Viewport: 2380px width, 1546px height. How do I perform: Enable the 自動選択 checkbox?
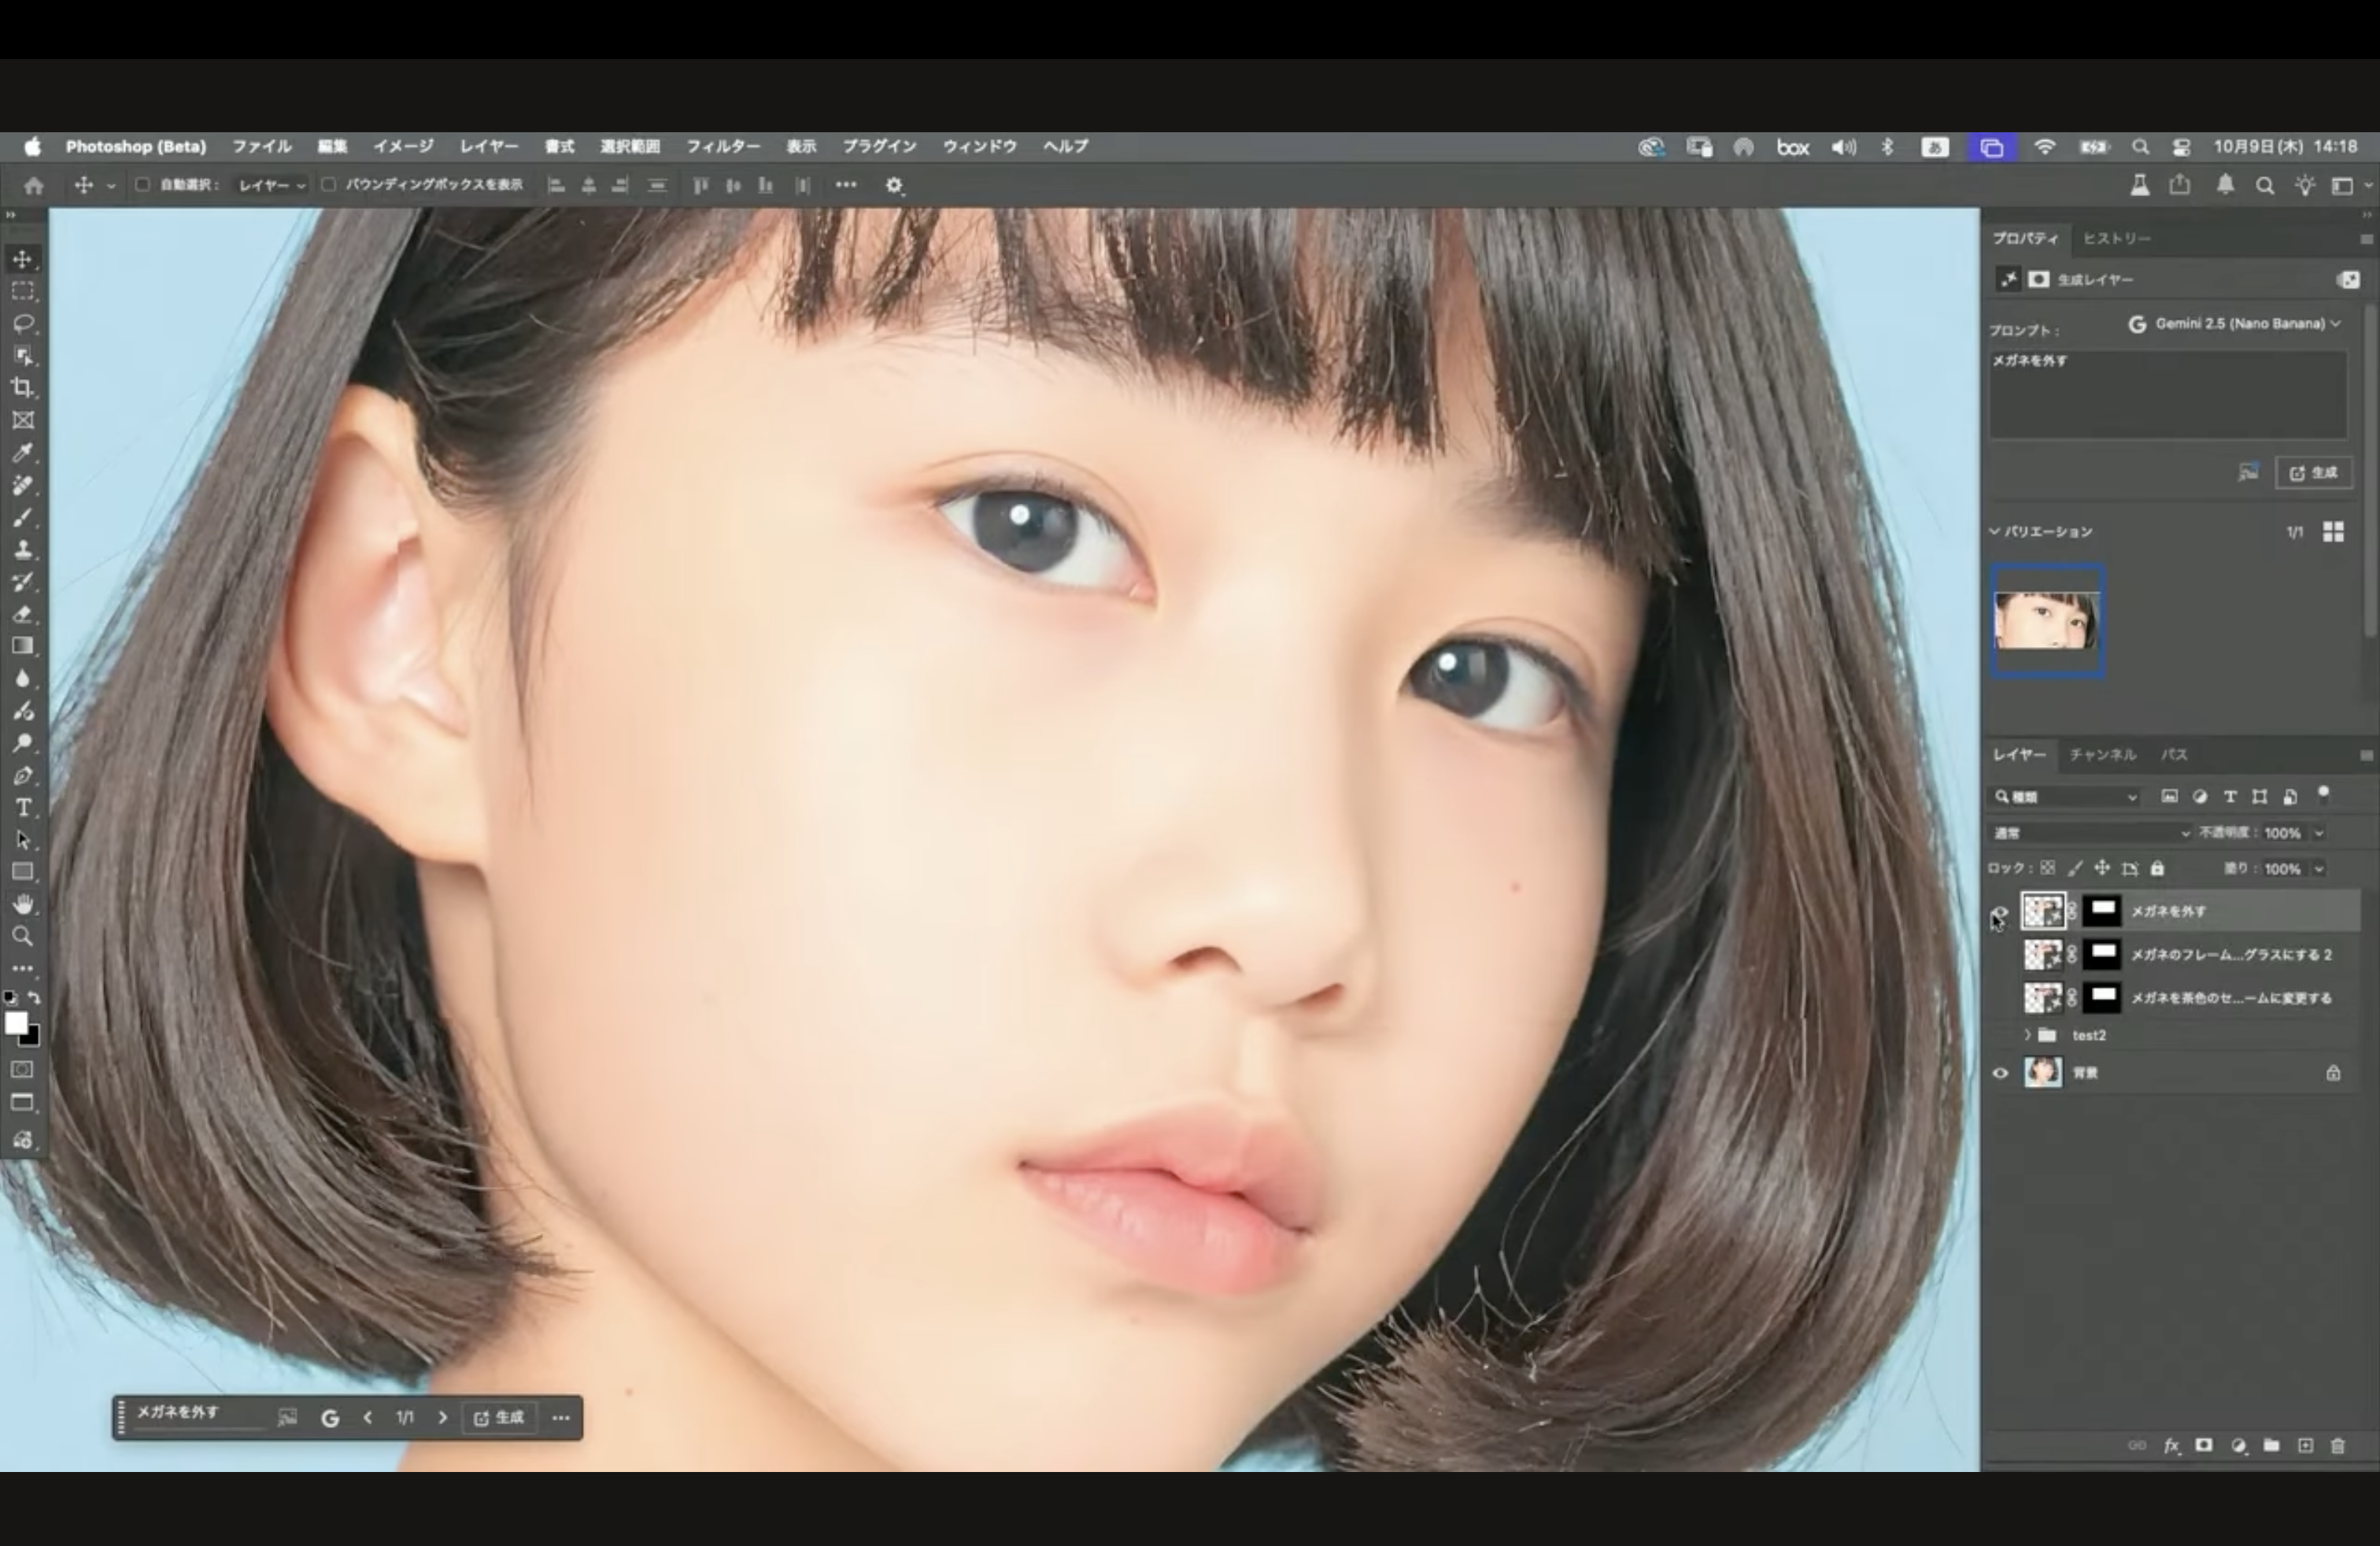coord(142,185)
